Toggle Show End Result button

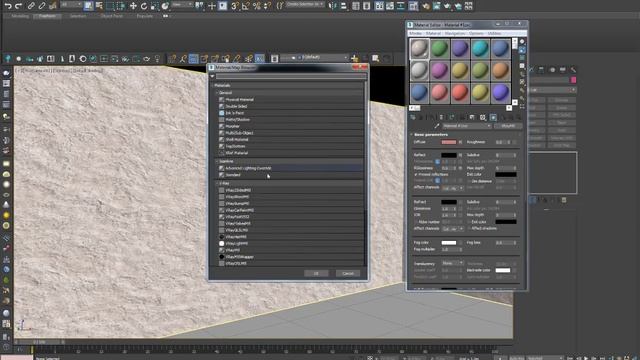[503, 118]
